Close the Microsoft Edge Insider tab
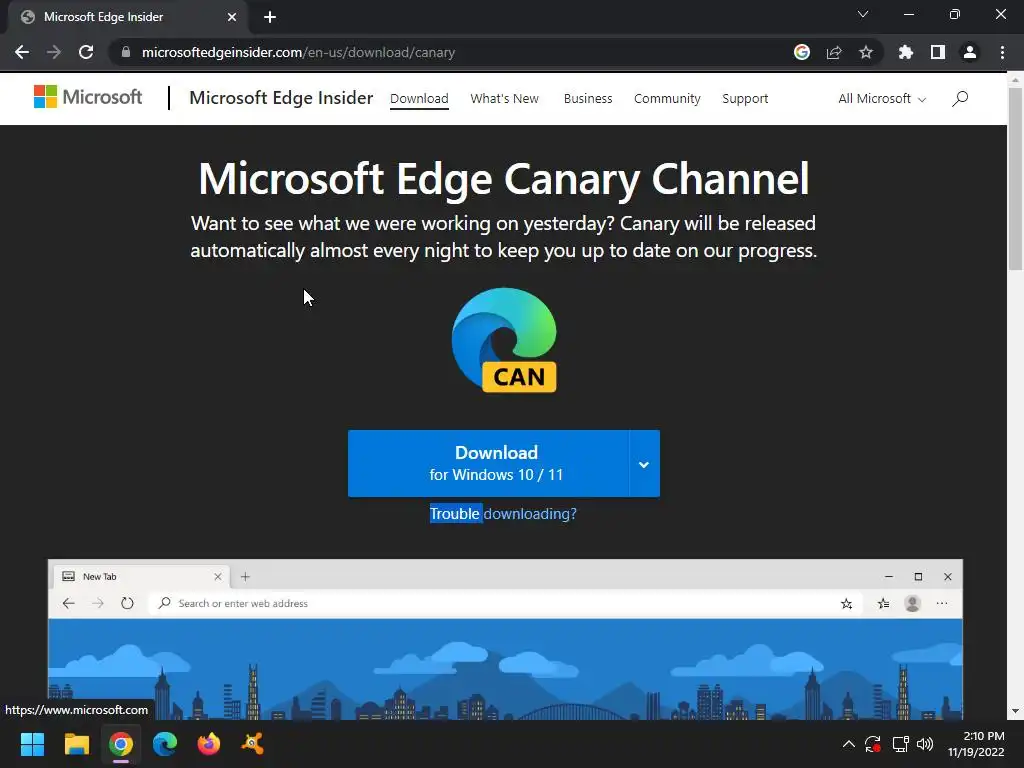Viewport: 1024px width, 768px height. pos(232,17)
